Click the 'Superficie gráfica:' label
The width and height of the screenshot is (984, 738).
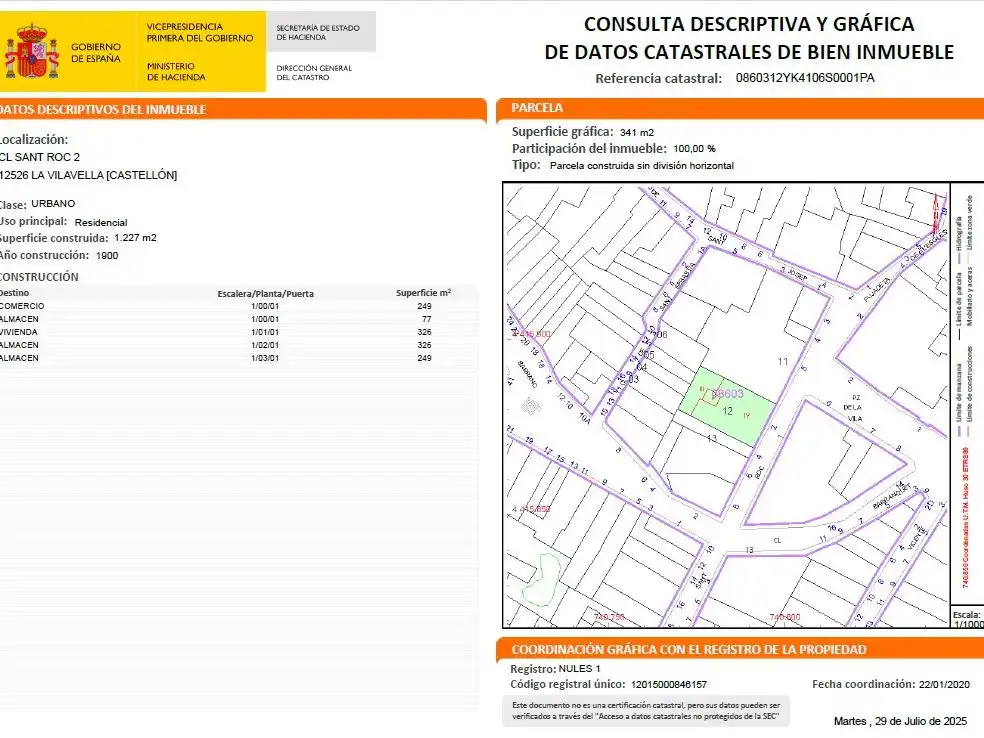coord(562,132)
